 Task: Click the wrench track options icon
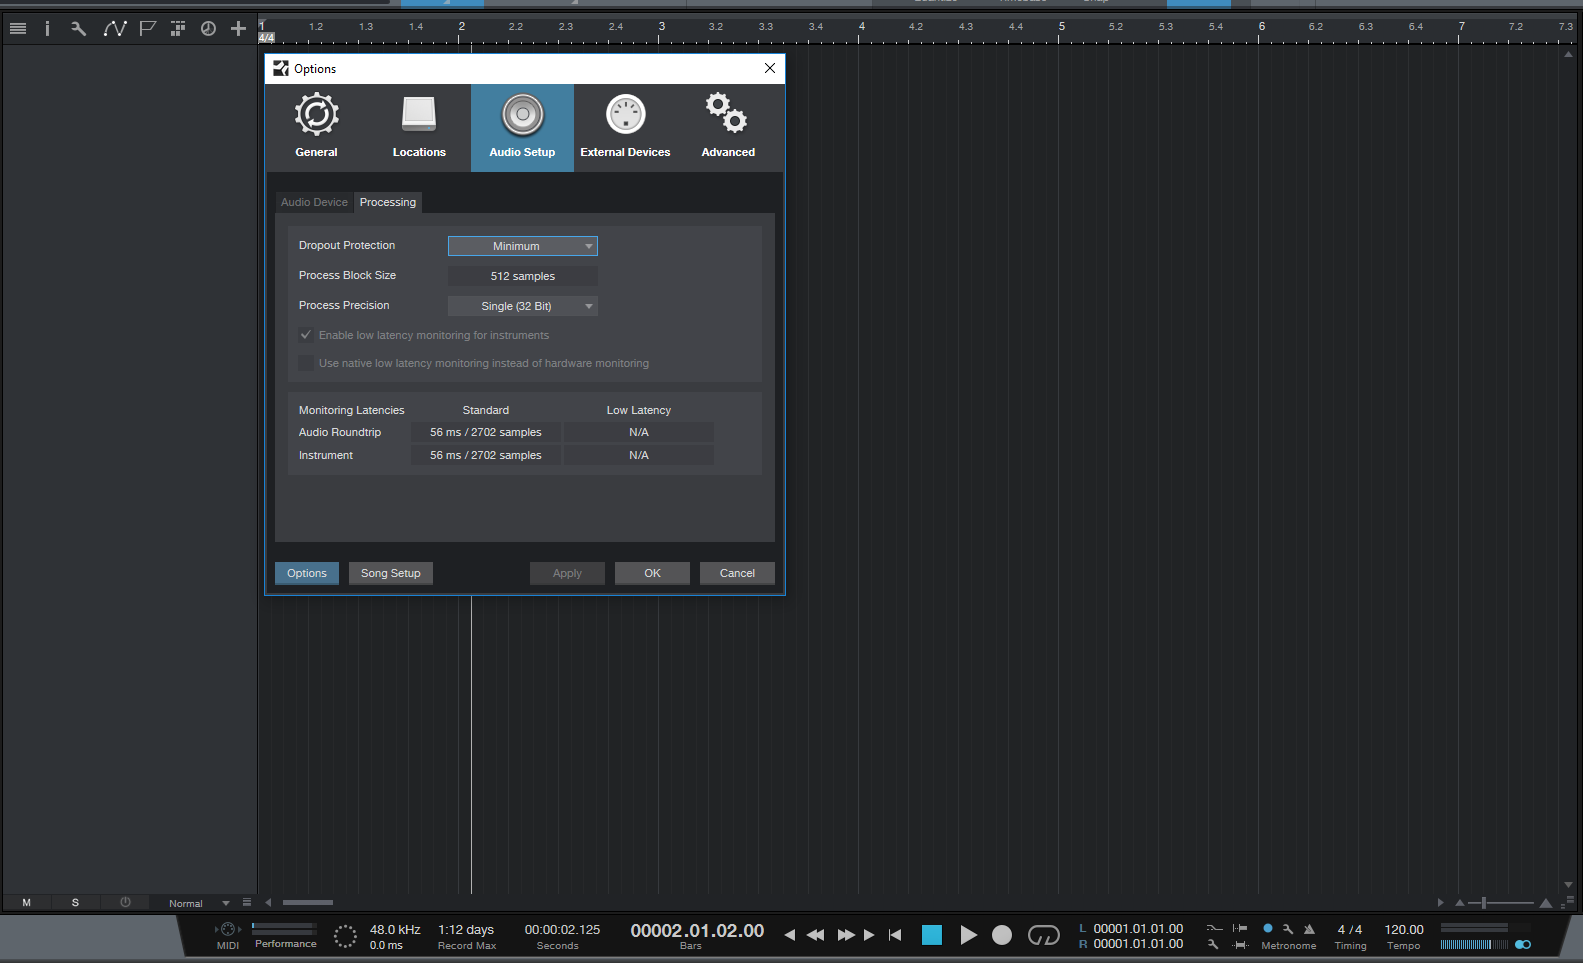click(x=78, y=29)
